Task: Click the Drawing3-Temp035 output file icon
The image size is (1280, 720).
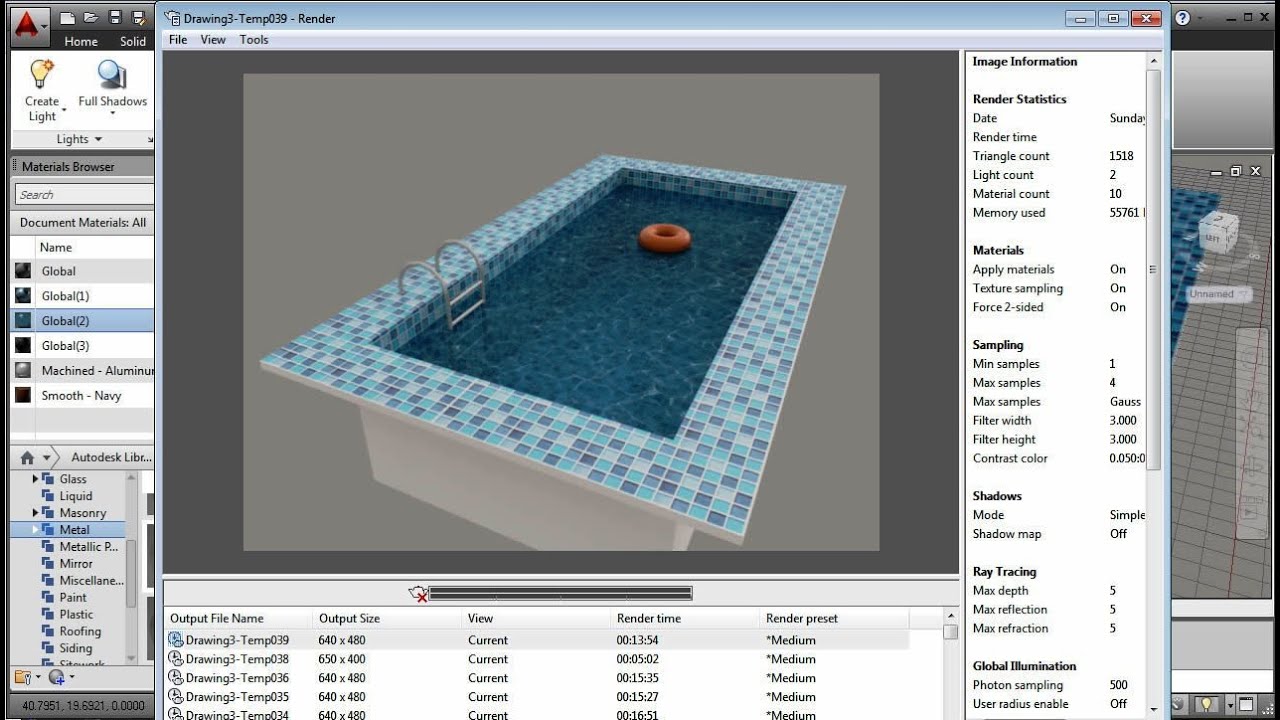Action: (x=176, y=697)
